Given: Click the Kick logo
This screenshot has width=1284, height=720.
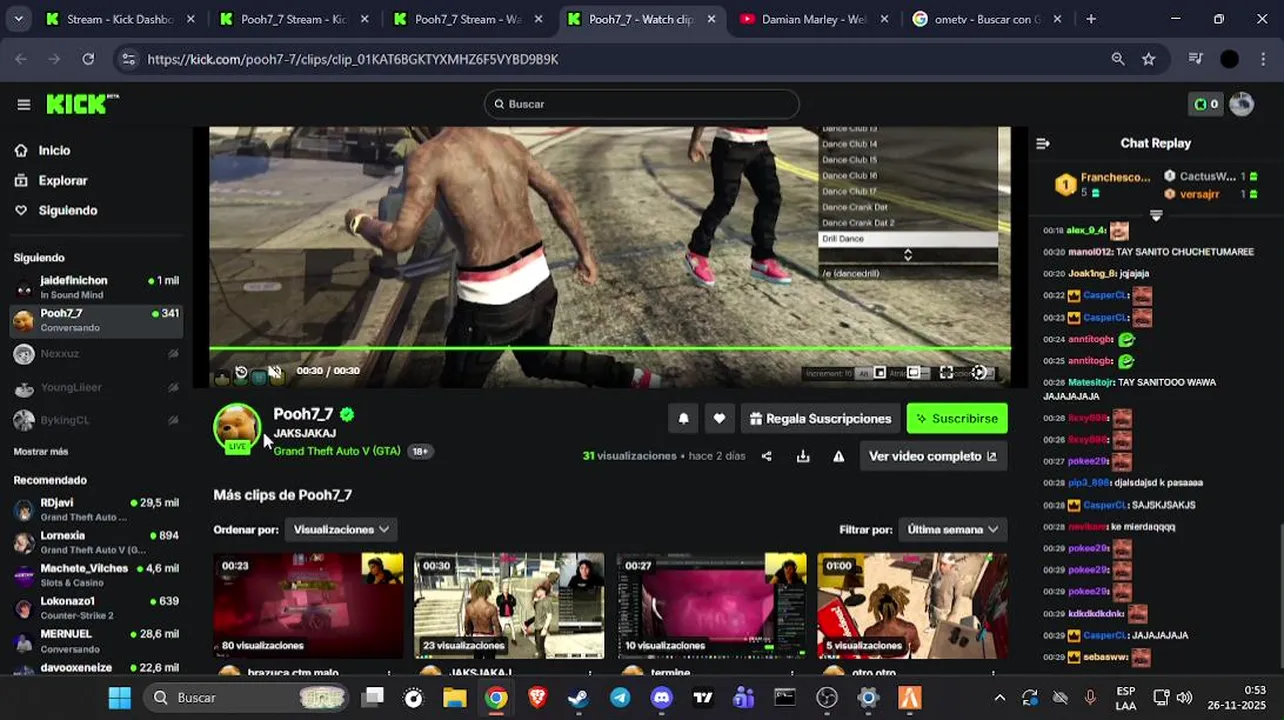Looking at the screenshot, I should (x=82, y=104).
